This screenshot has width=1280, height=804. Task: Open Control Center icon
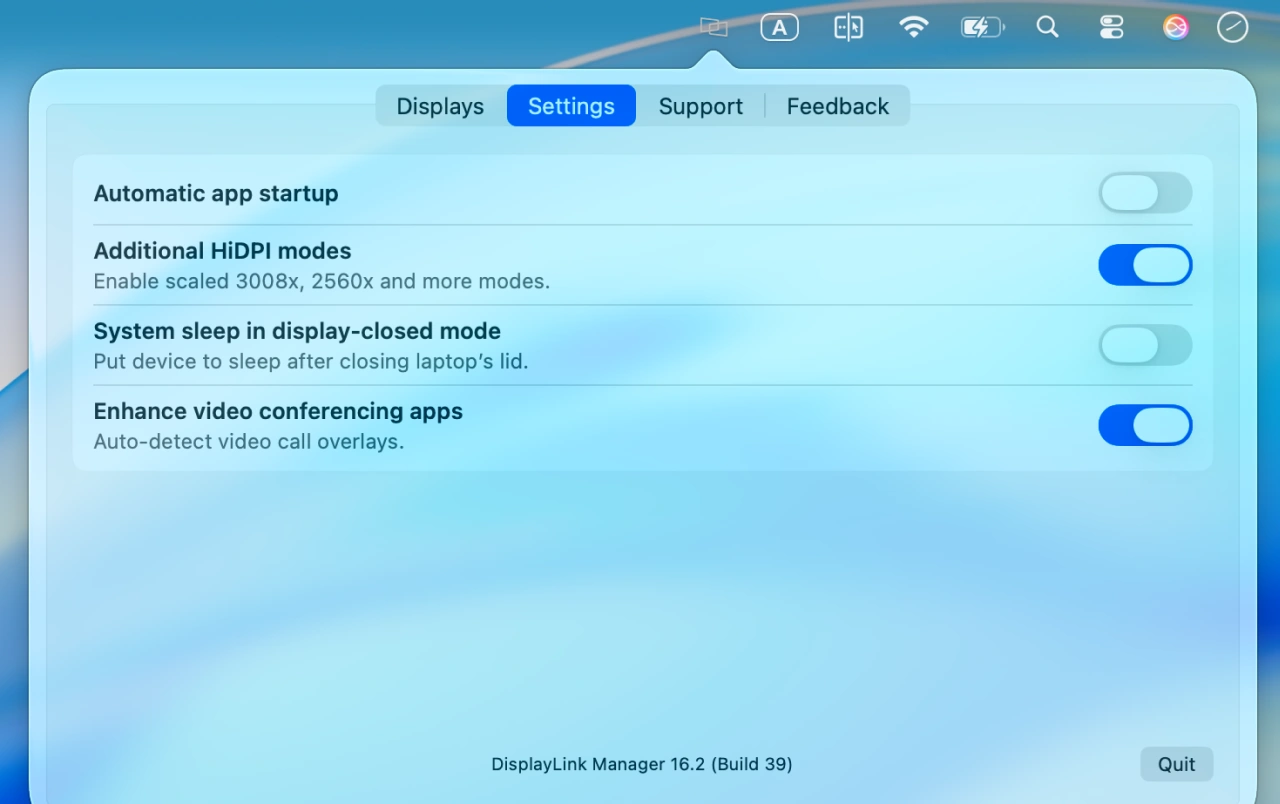1111,27
